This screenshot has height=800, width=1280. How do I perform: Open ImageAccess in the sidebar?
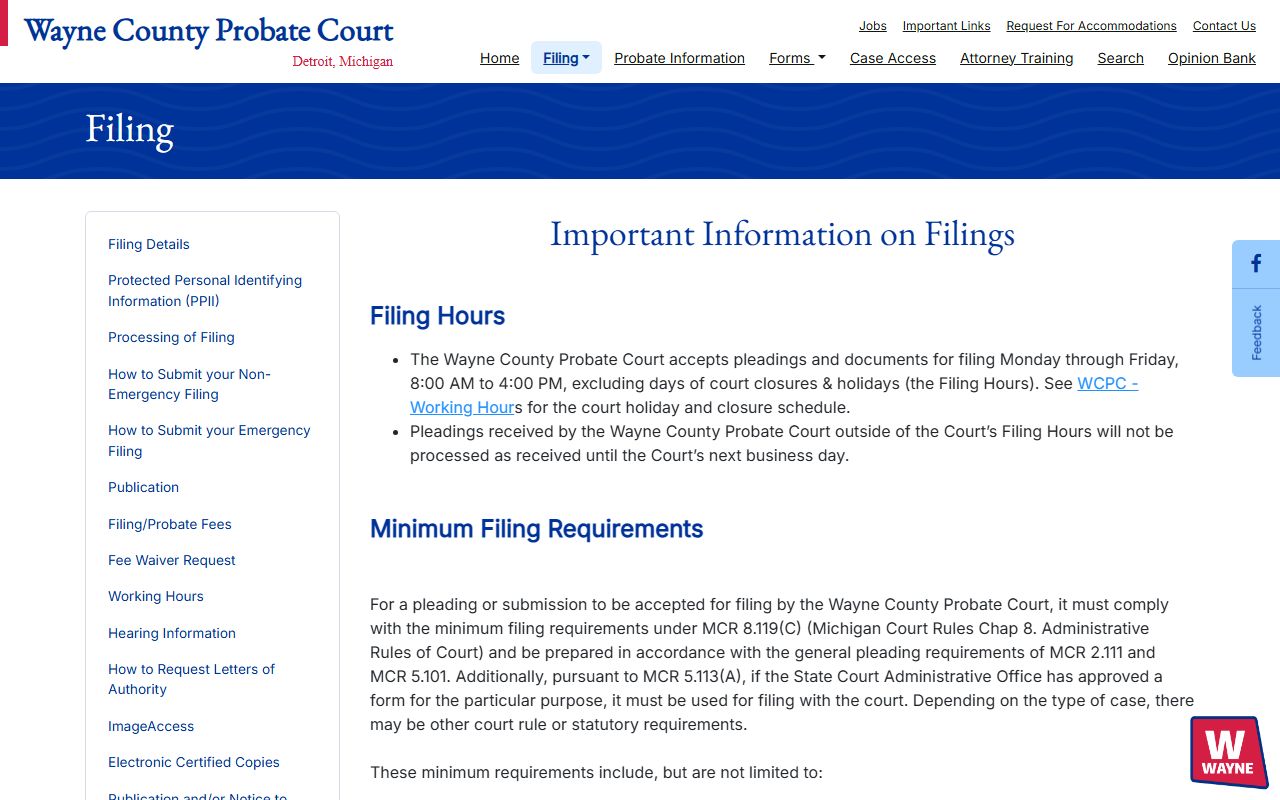151,726
